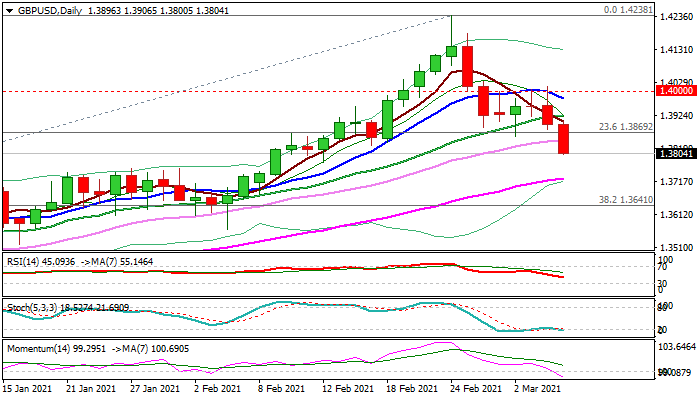Click the last red candle on the chart
Image resolution: width=700 pixels, height=400 pixels.
(564, 139)
